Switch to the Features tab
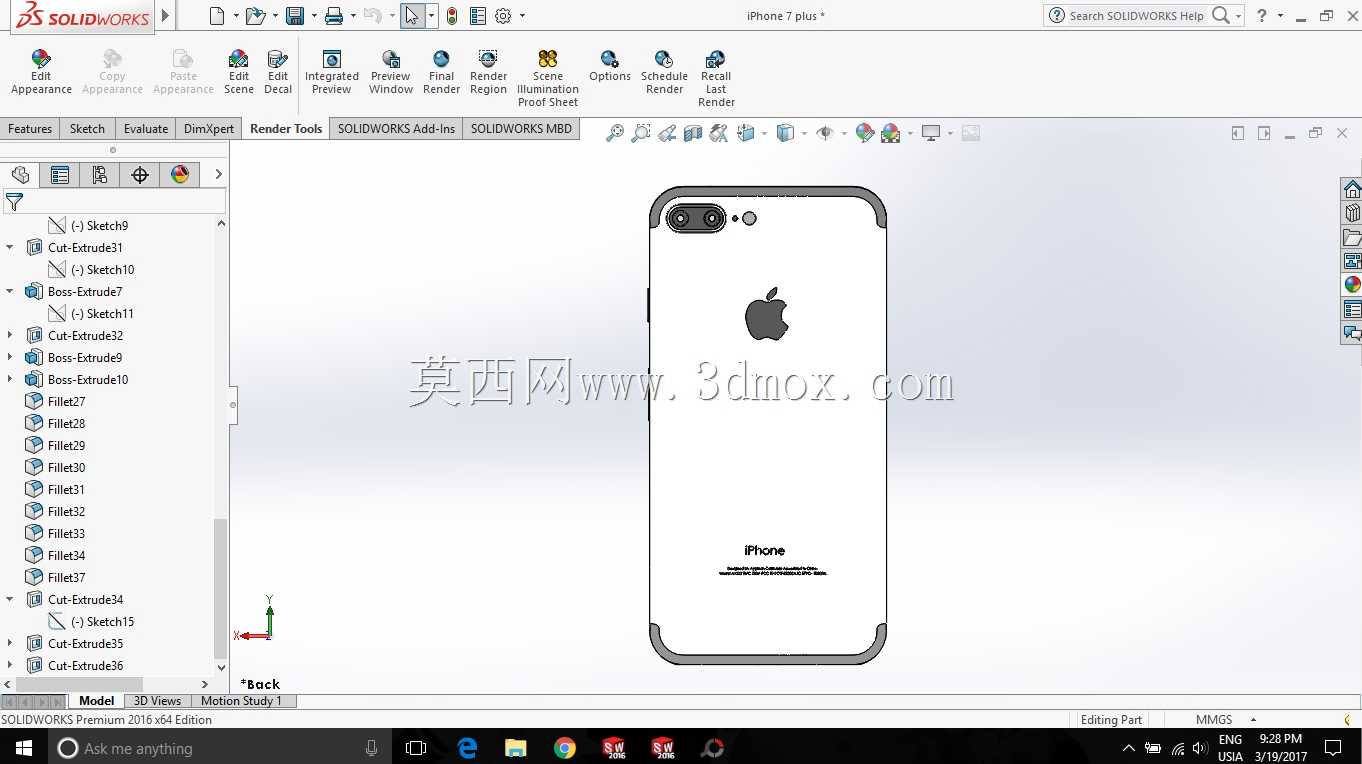 (x=30, y=129)
